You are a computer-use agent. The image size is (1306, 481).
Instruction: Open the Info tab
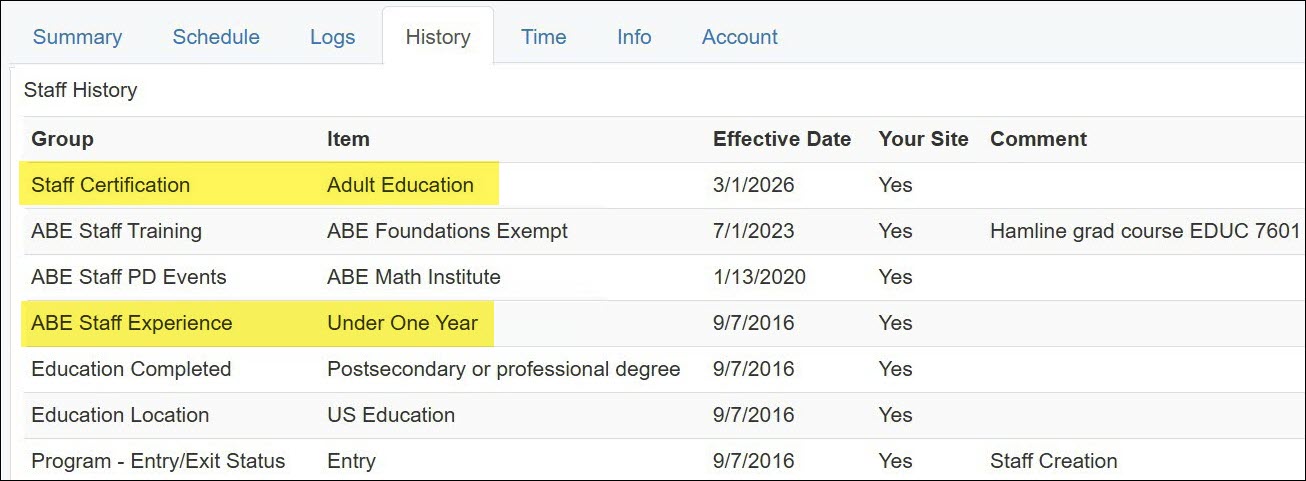[634, 37]
